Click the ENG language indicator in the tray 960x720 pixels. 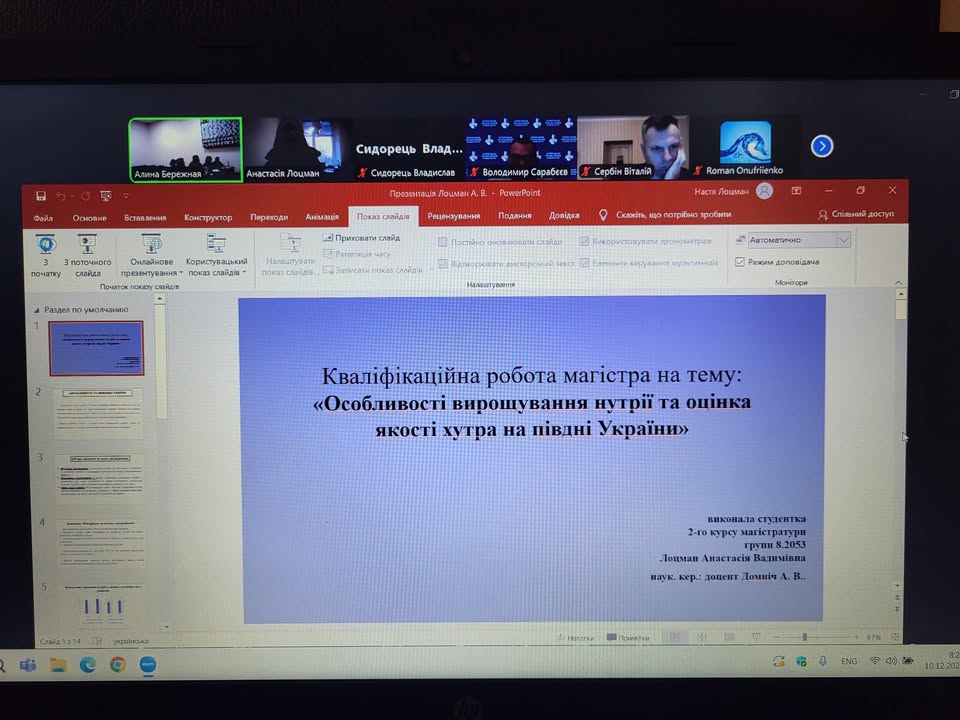[x=849, y=661]
